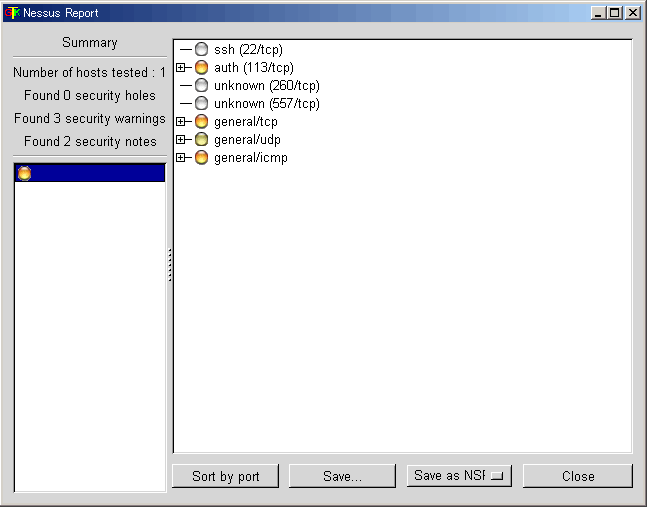Select the auth (113/tcp) entry
This screenshot has width=647, height=507.
click(x=254, y=67)
